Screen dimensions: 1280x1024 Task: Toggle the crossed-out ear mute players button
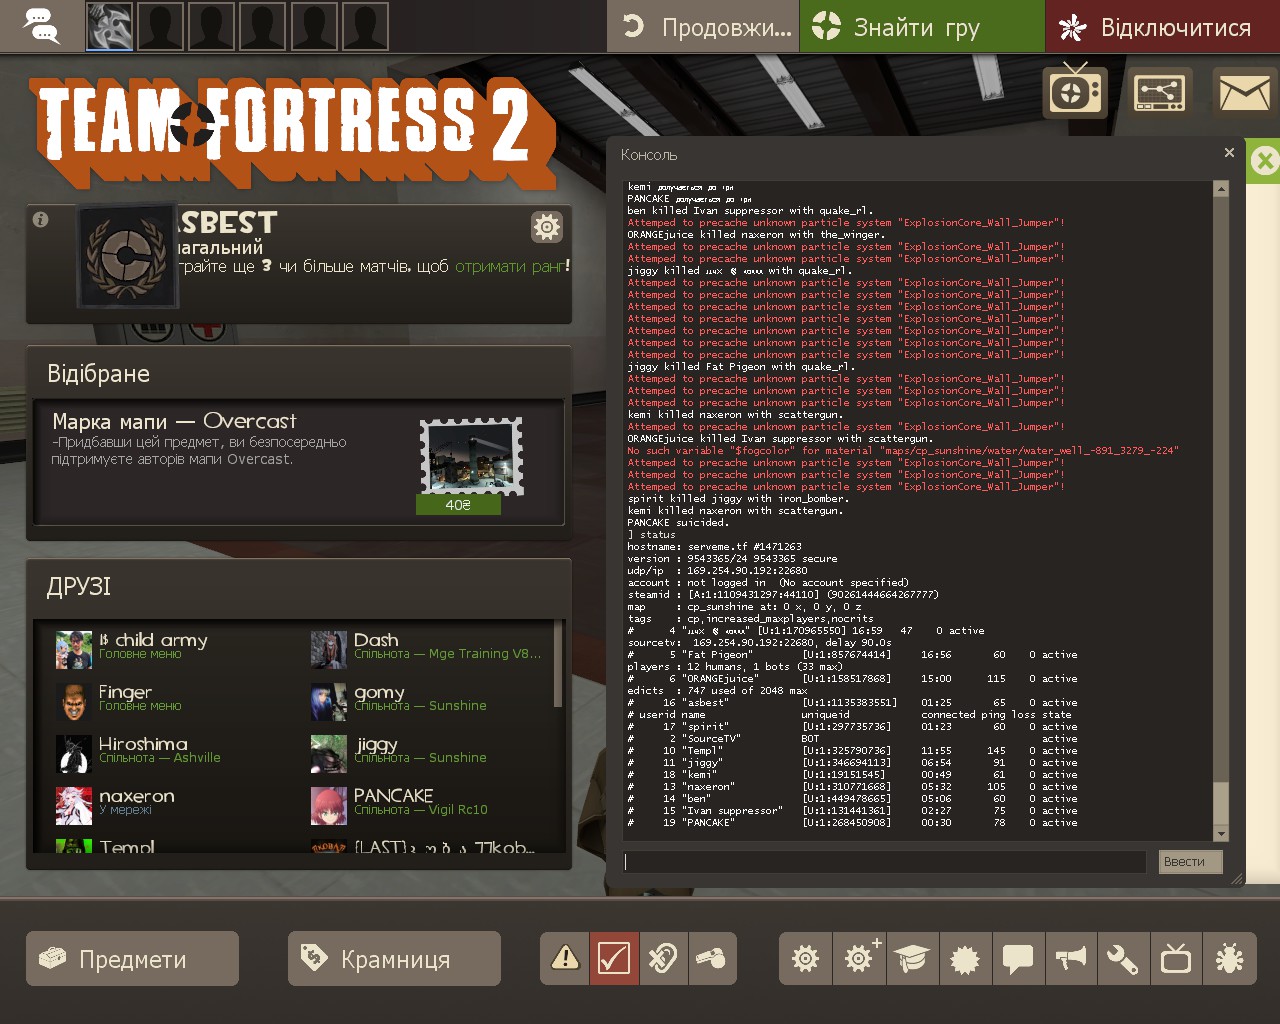click(x=662, y=959)
